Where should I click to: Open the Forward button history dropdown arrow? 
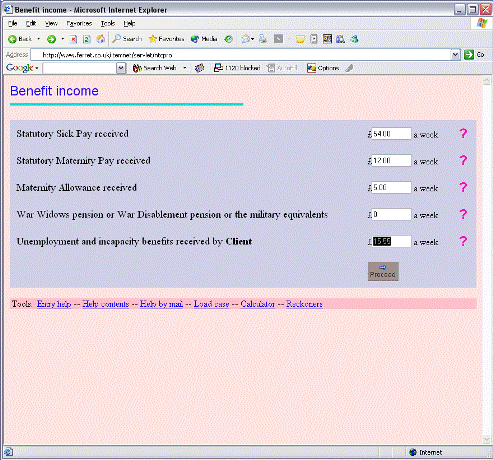pyautogui.click(x=62, y=39)
